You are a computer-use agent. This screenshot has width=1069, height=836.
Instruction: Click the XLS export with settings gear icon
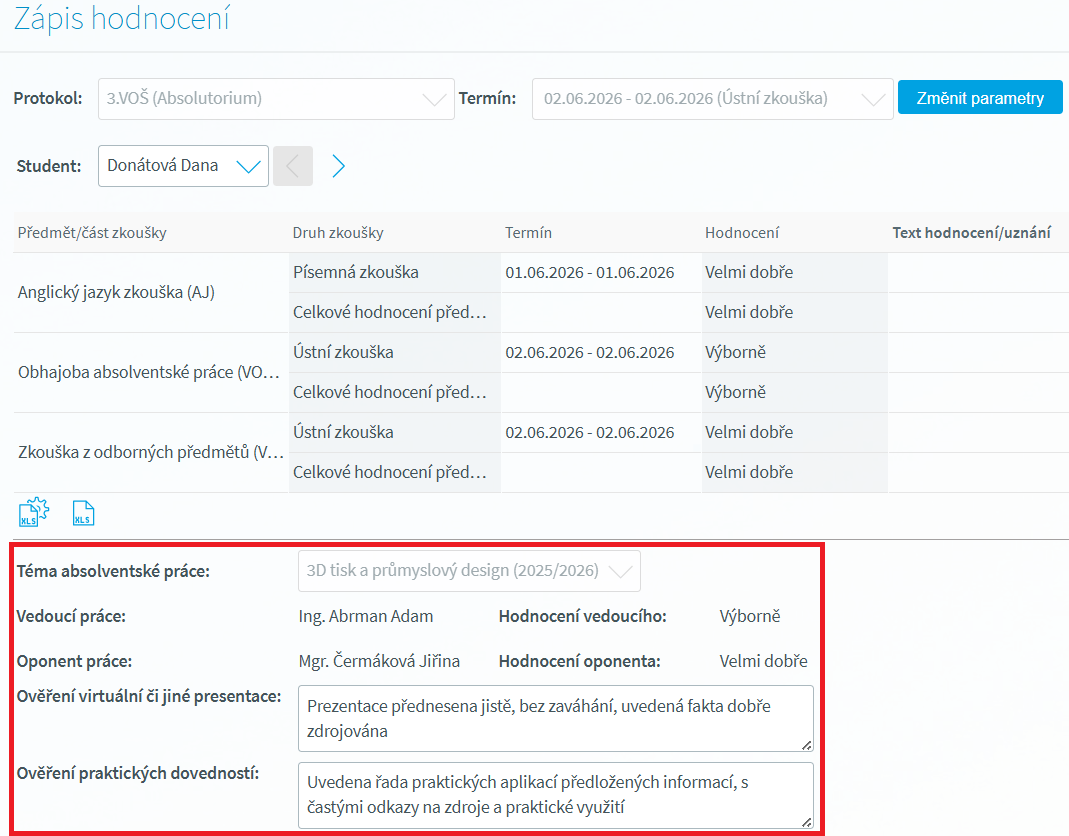[x=33, y=513]
